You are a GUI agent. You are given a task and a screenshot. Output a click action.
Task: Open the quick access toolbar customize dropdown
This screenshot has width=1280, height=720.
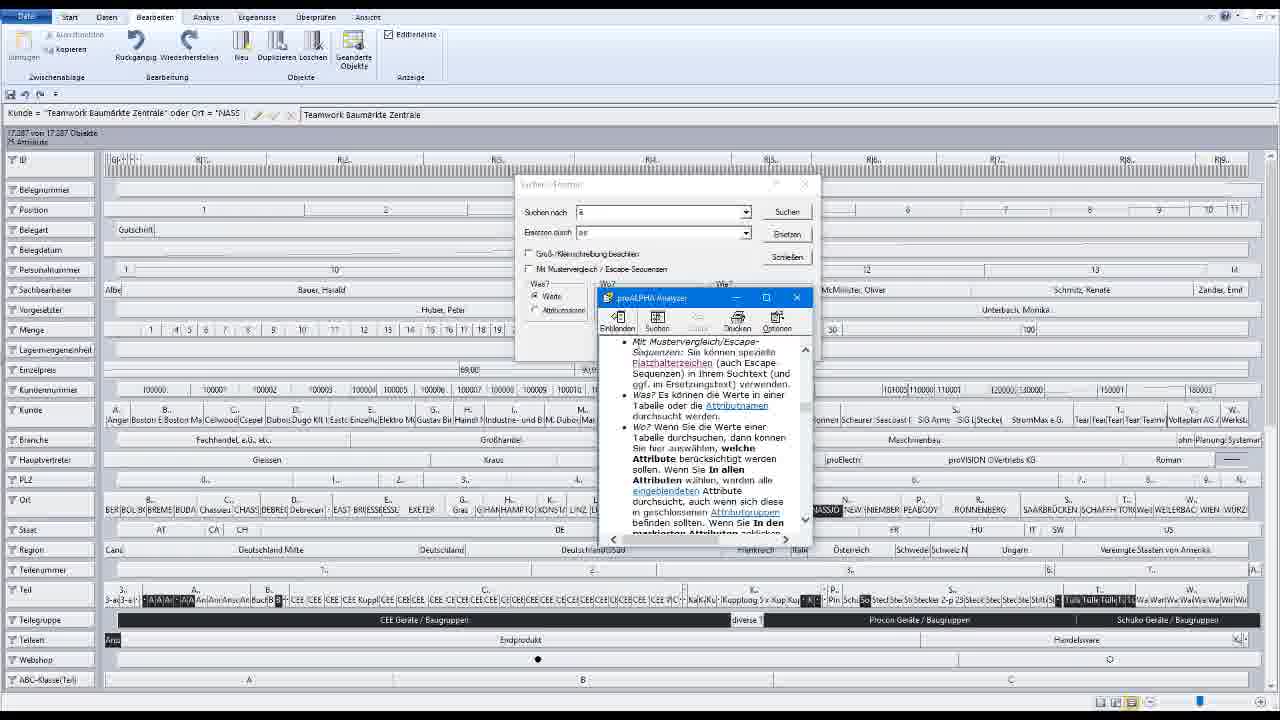[x=55, y=94]
